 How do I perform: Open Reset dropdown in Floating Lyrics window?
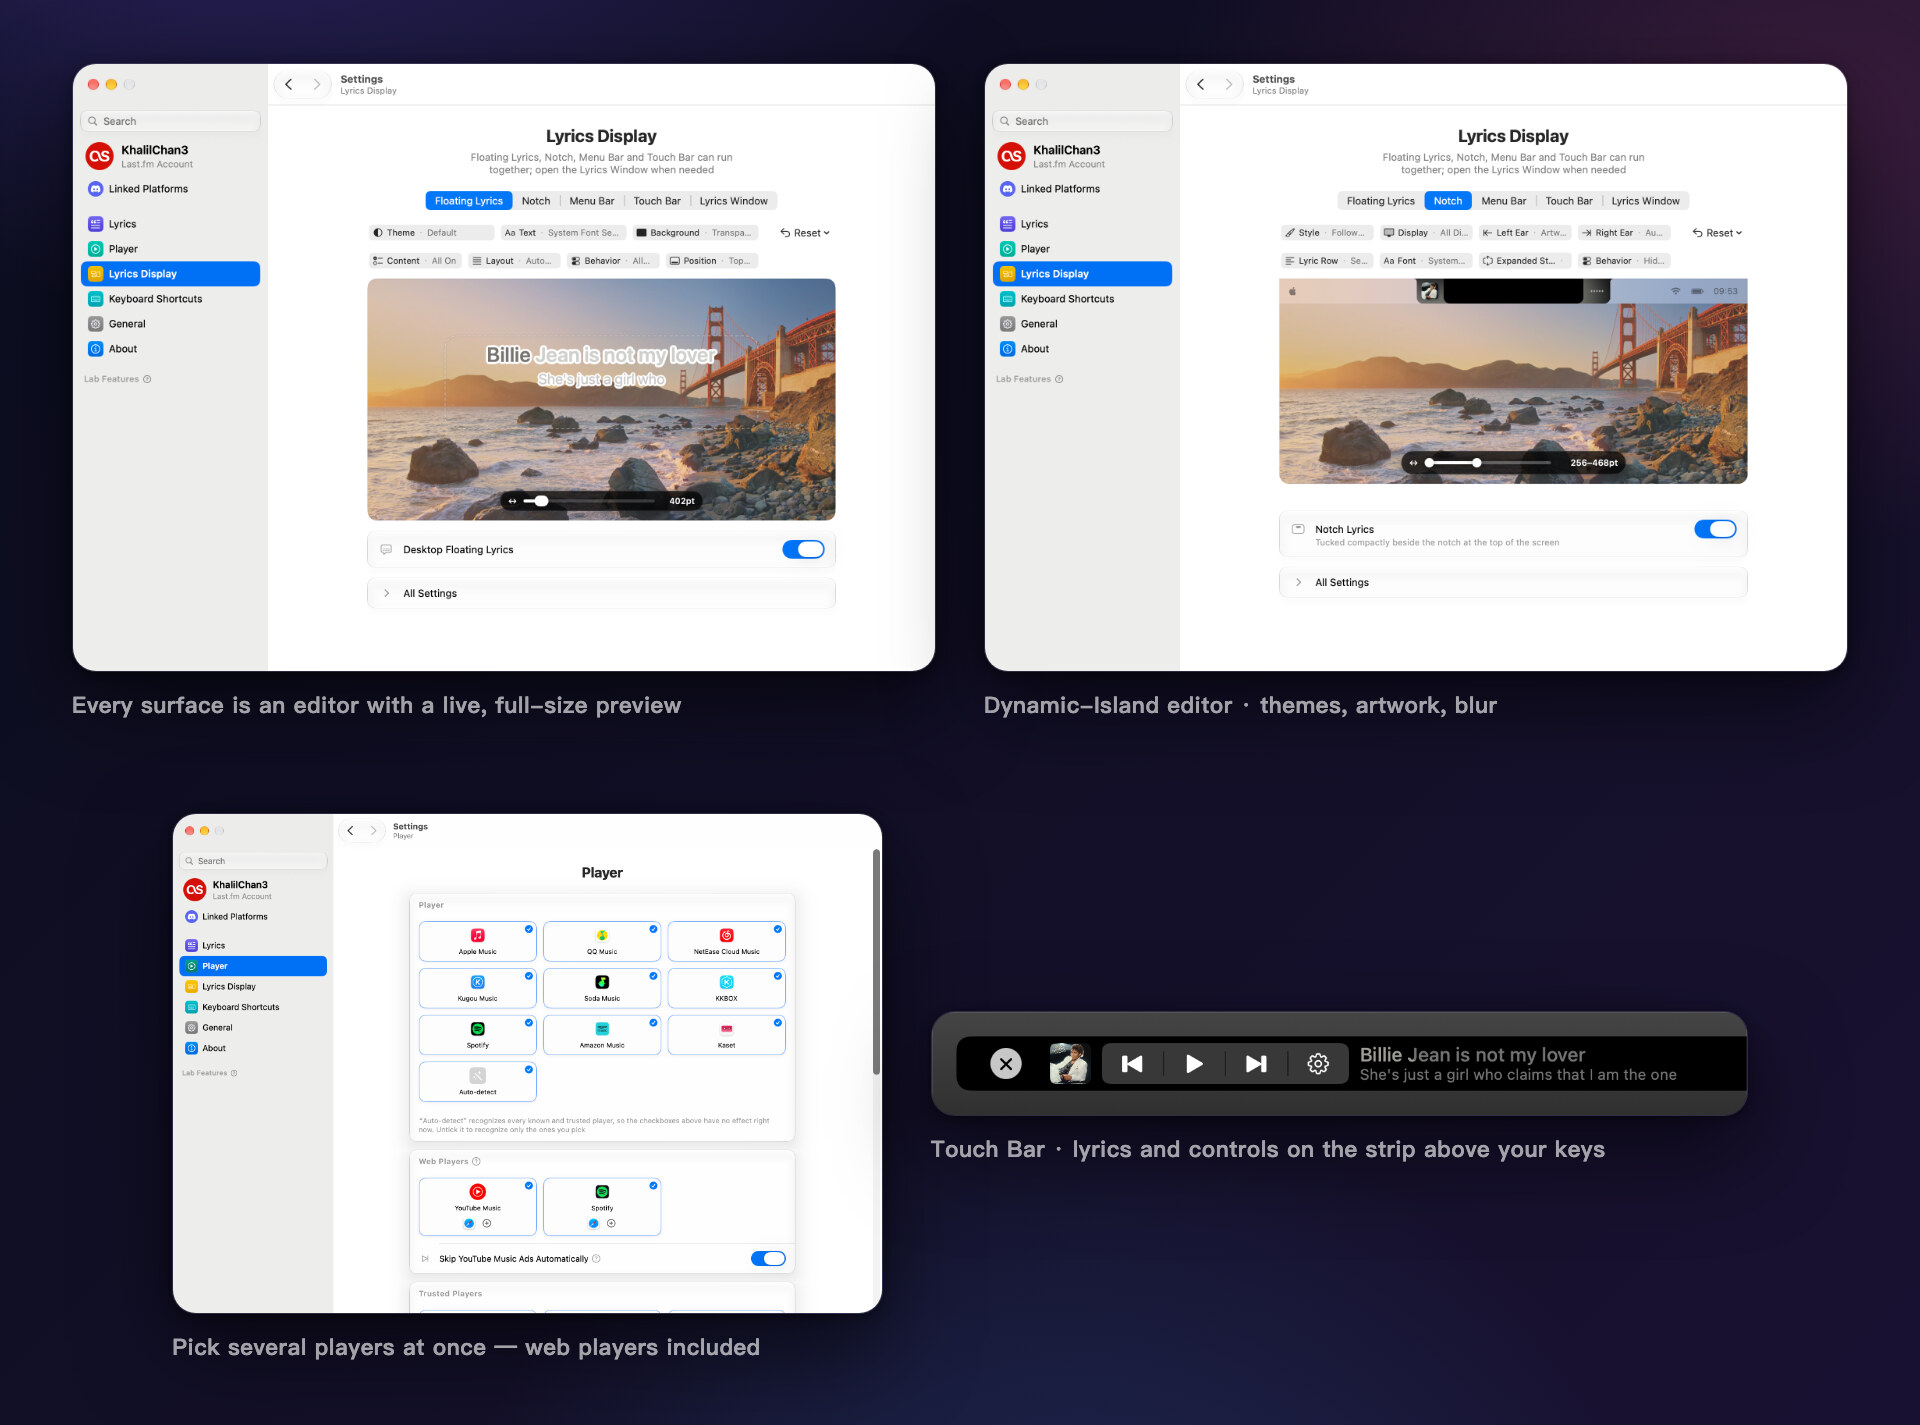pyautogui.click(x=805, y=233)
